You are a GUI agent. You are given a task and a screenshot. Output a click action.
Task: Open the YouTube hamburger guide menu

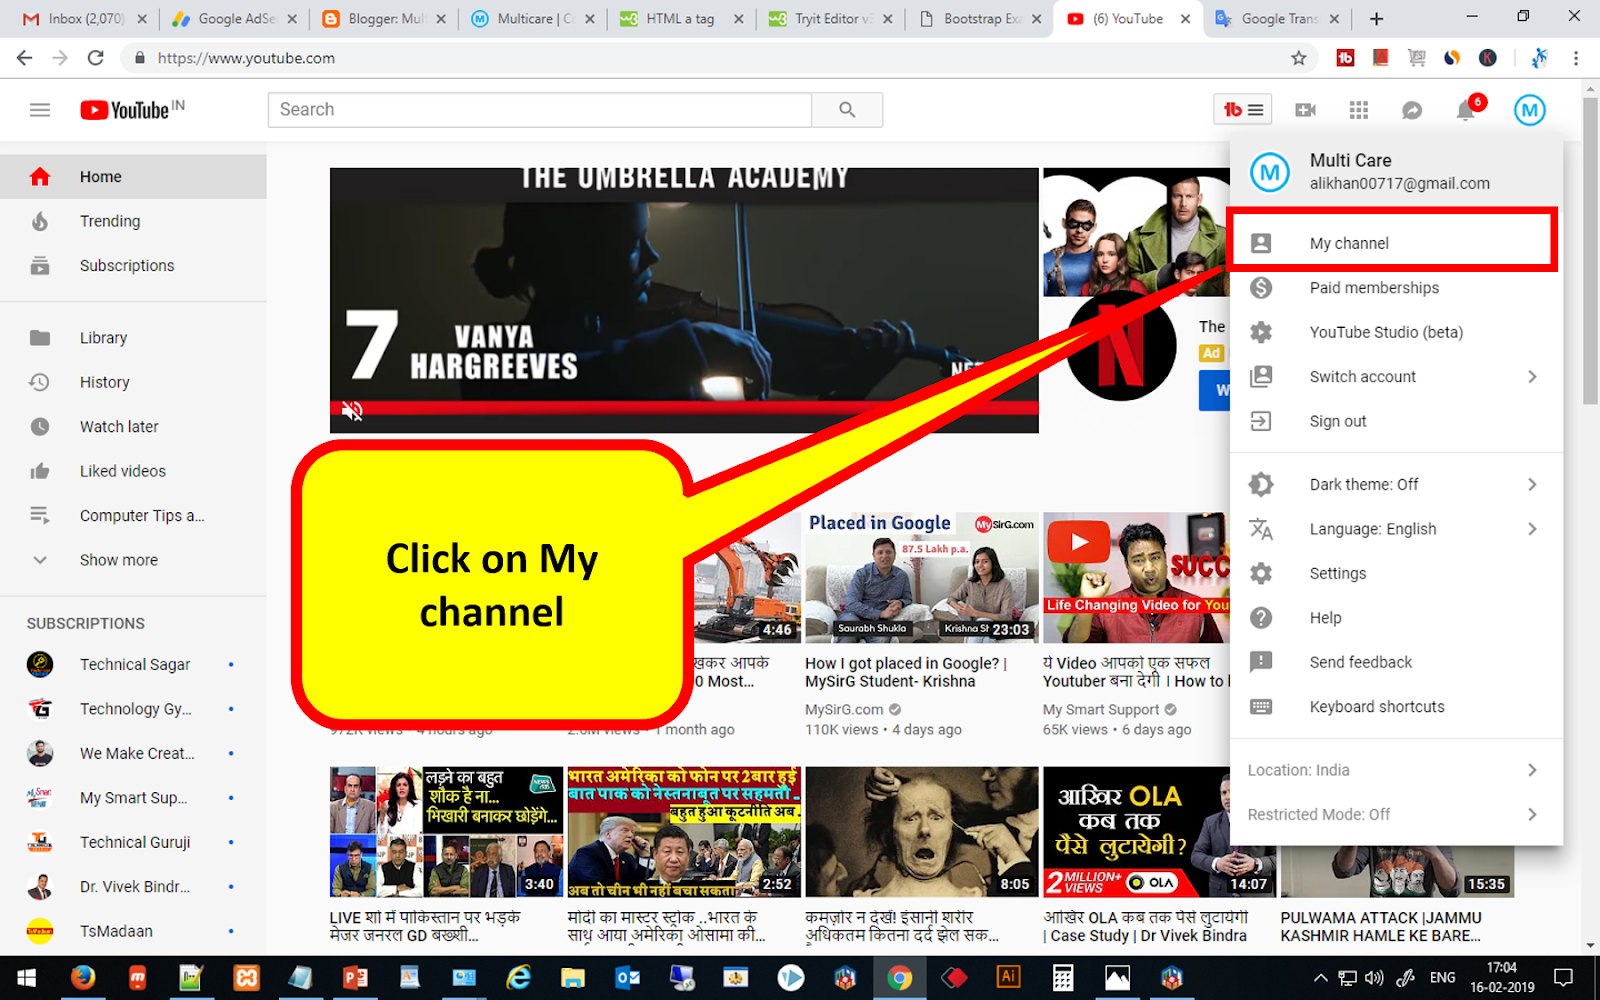click(40, 110)
